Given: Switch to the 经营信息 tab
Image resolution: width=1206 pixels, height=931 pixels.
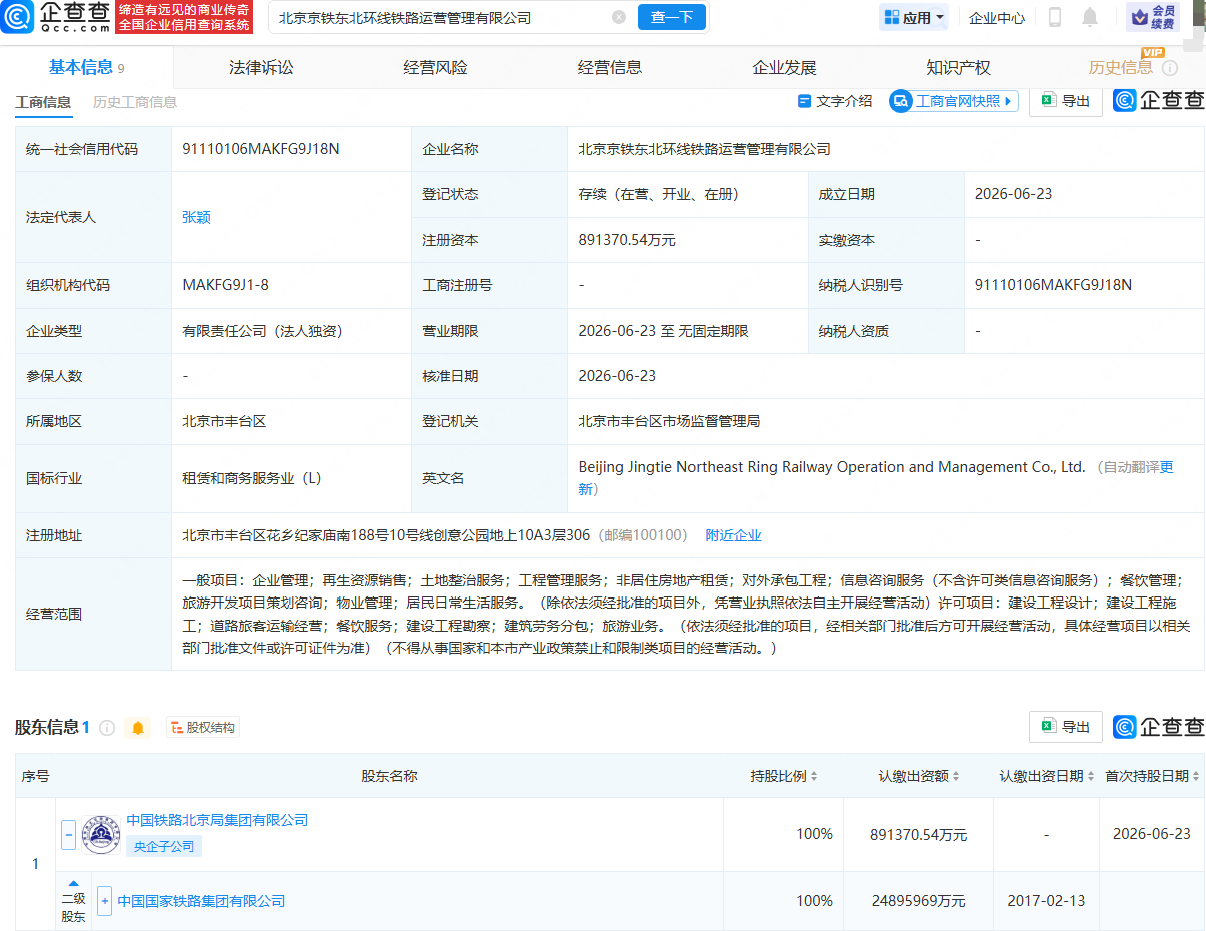Looking at the screenshot, I should pyautogui.click(x=610, y=68).
